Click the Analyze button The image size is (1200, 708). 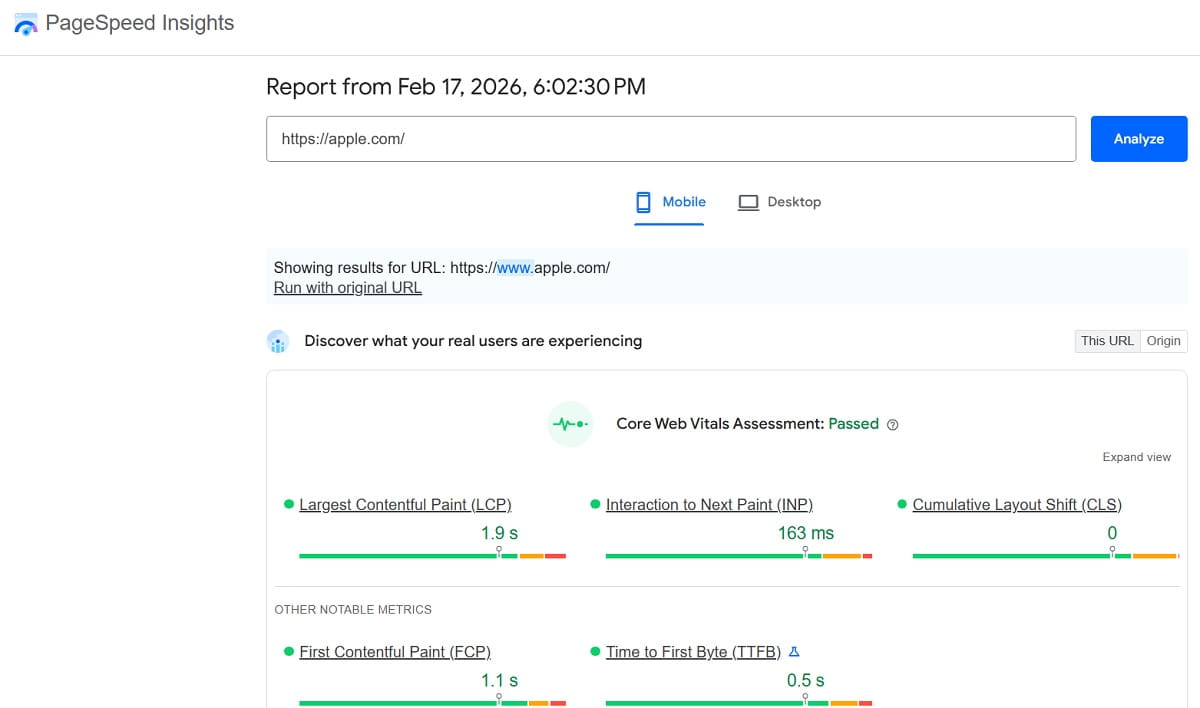pos(1138,138)
